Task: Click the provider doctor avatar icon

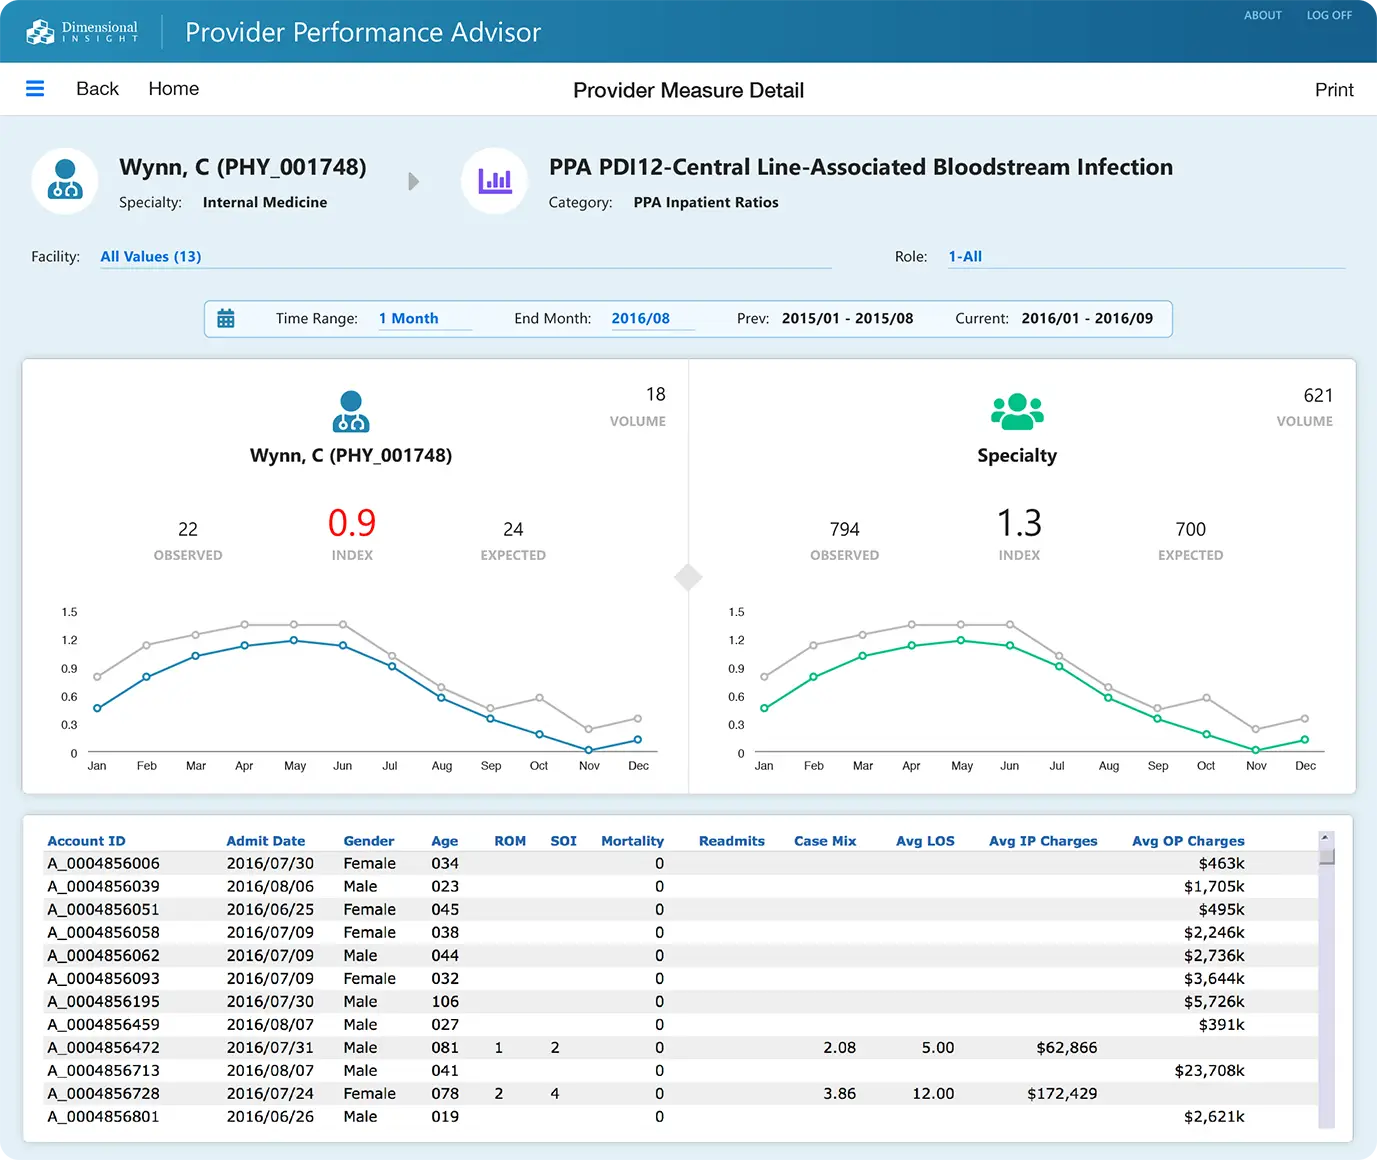Action: pos(65,181)
